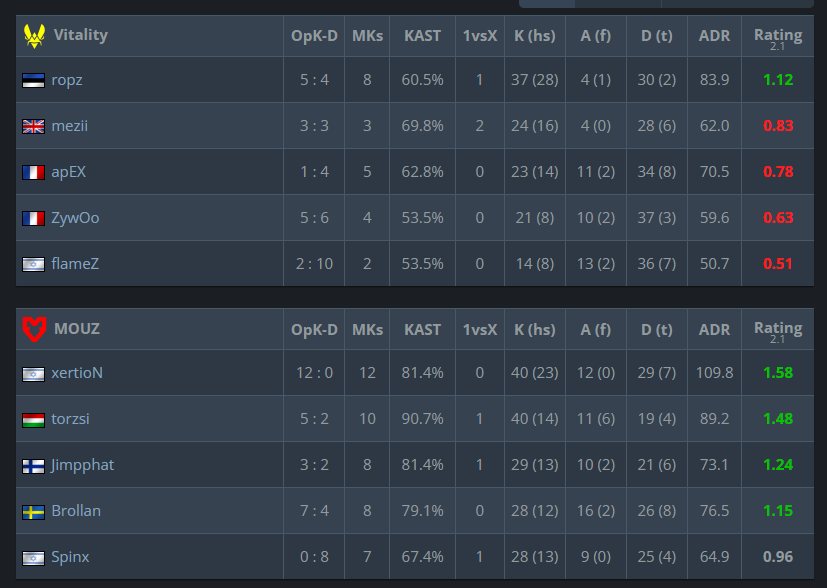Sort MOUZ table by Rating 2.1

[778, 332]
